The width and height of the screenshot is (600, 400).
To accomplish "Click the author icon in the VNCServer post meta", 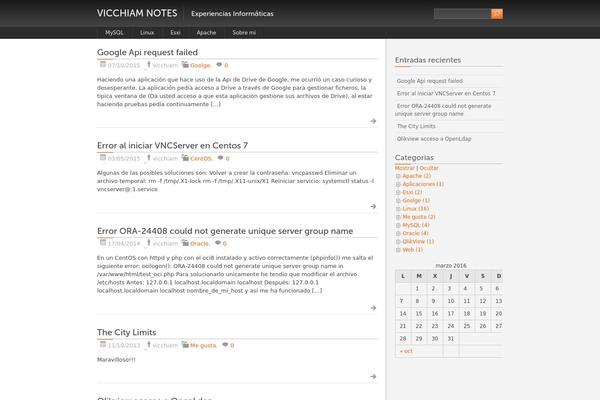I will (x=148, y=158).
